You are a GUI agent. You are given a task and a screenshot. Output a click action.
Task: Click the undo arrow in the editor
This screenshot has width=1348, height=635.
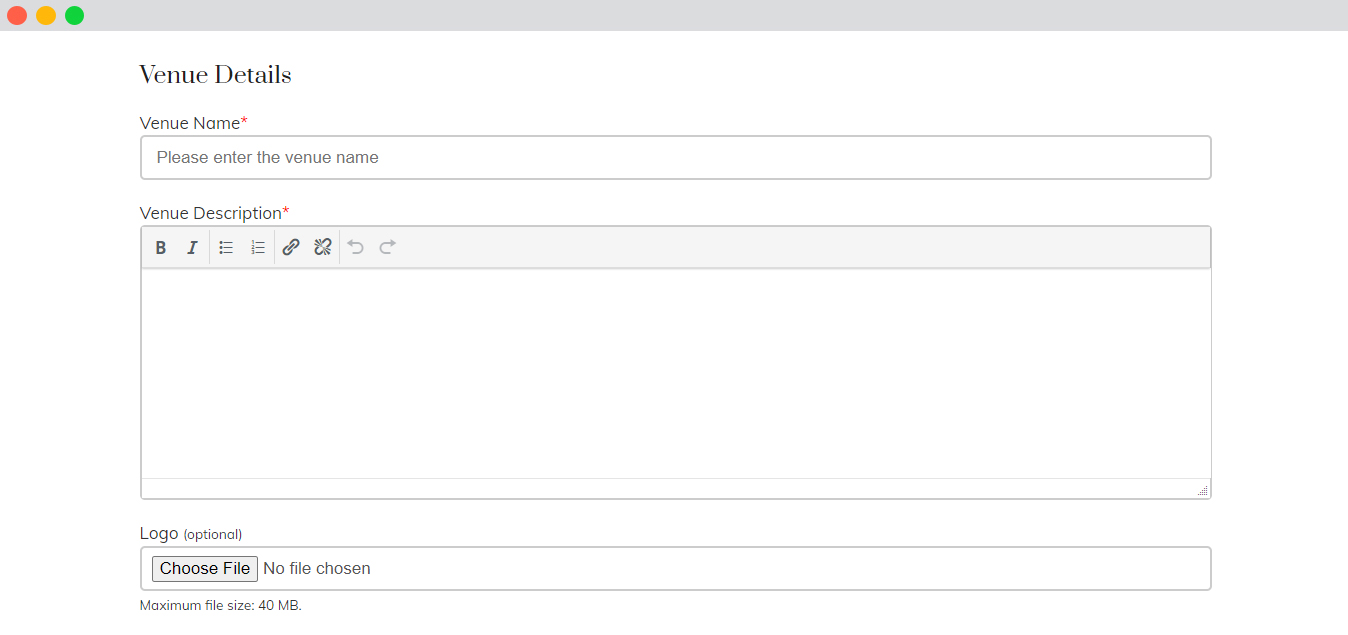[x=356, y=247]
